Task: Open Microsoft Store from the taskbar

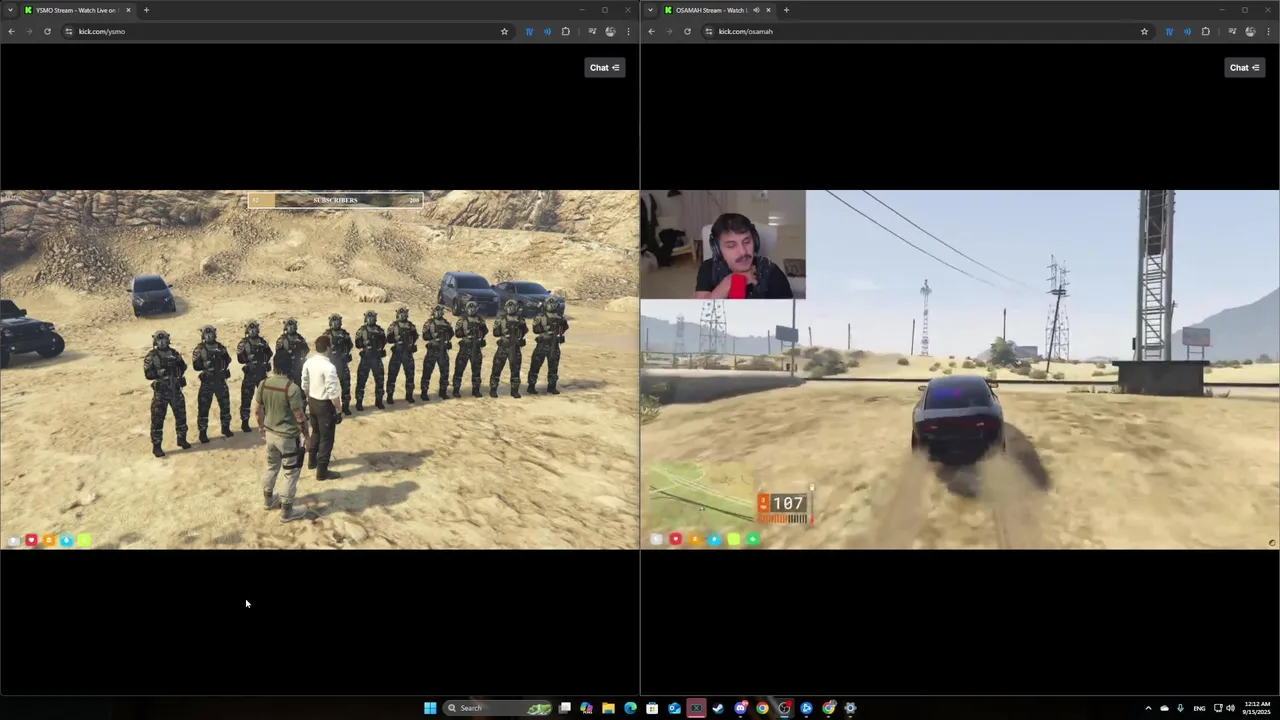Action: 652,708
